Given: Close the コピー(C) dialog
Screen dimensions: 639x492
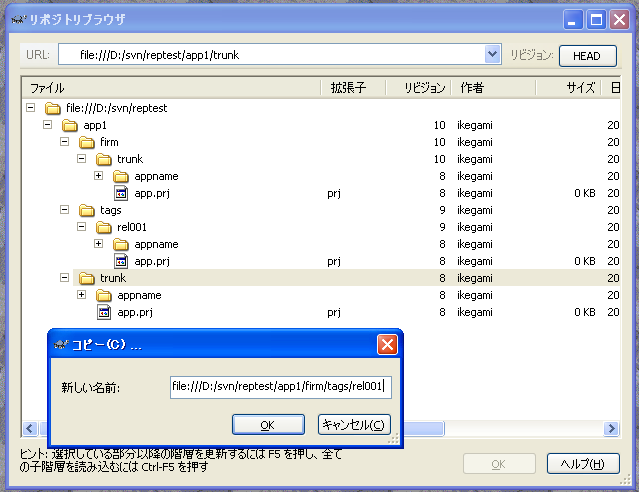Looking at the screenshot, I should 387,345.
